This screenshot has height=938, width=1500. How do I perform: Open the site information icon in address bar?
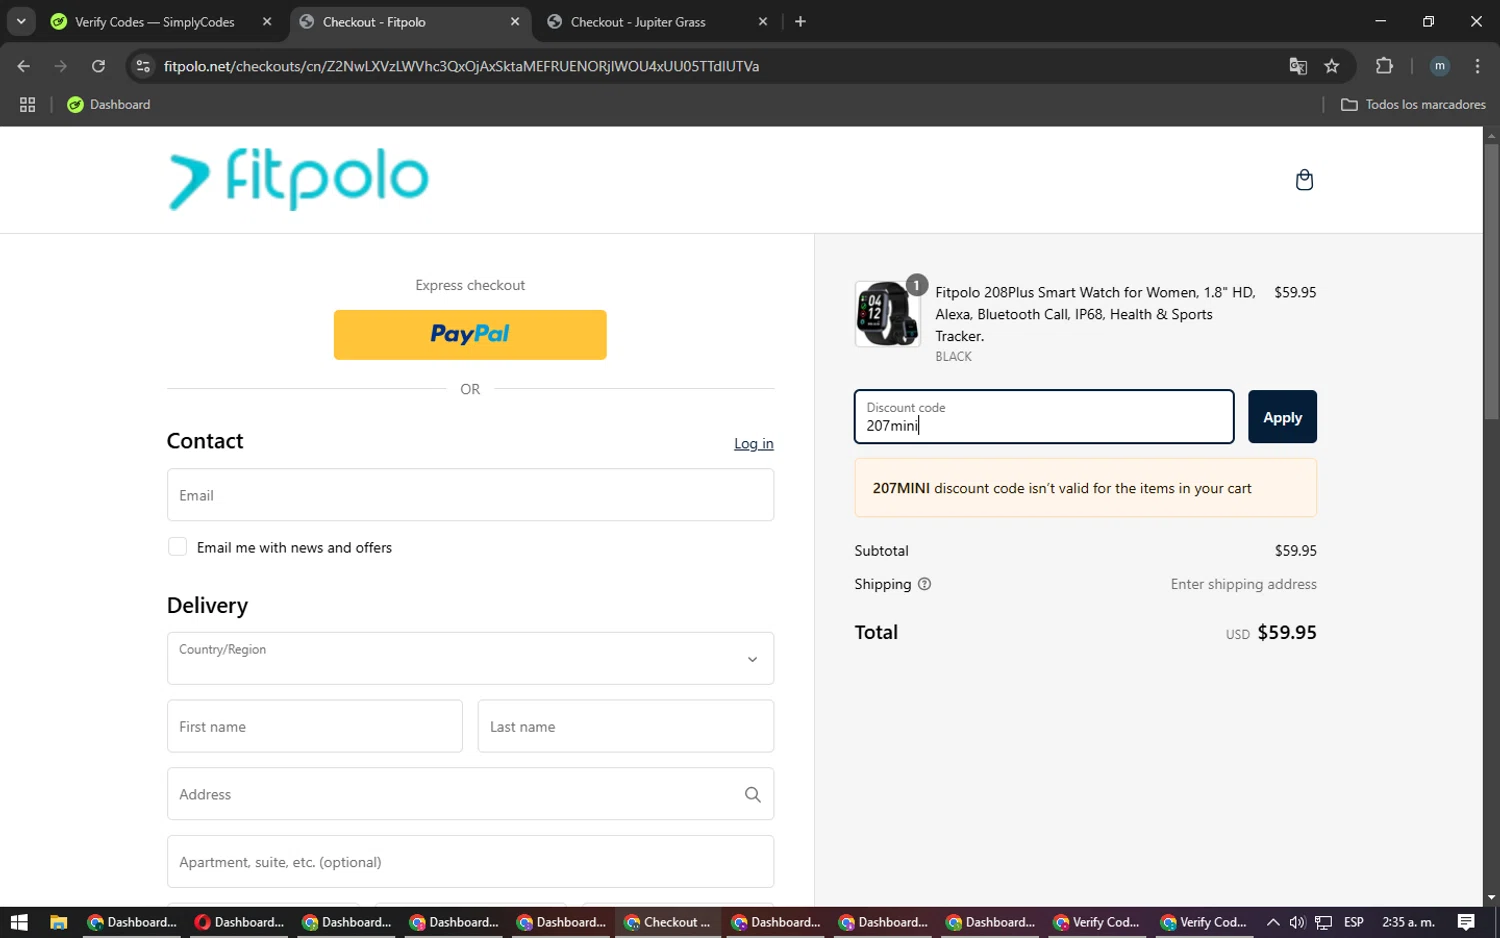pyautogui.click(x=143, y=66)
